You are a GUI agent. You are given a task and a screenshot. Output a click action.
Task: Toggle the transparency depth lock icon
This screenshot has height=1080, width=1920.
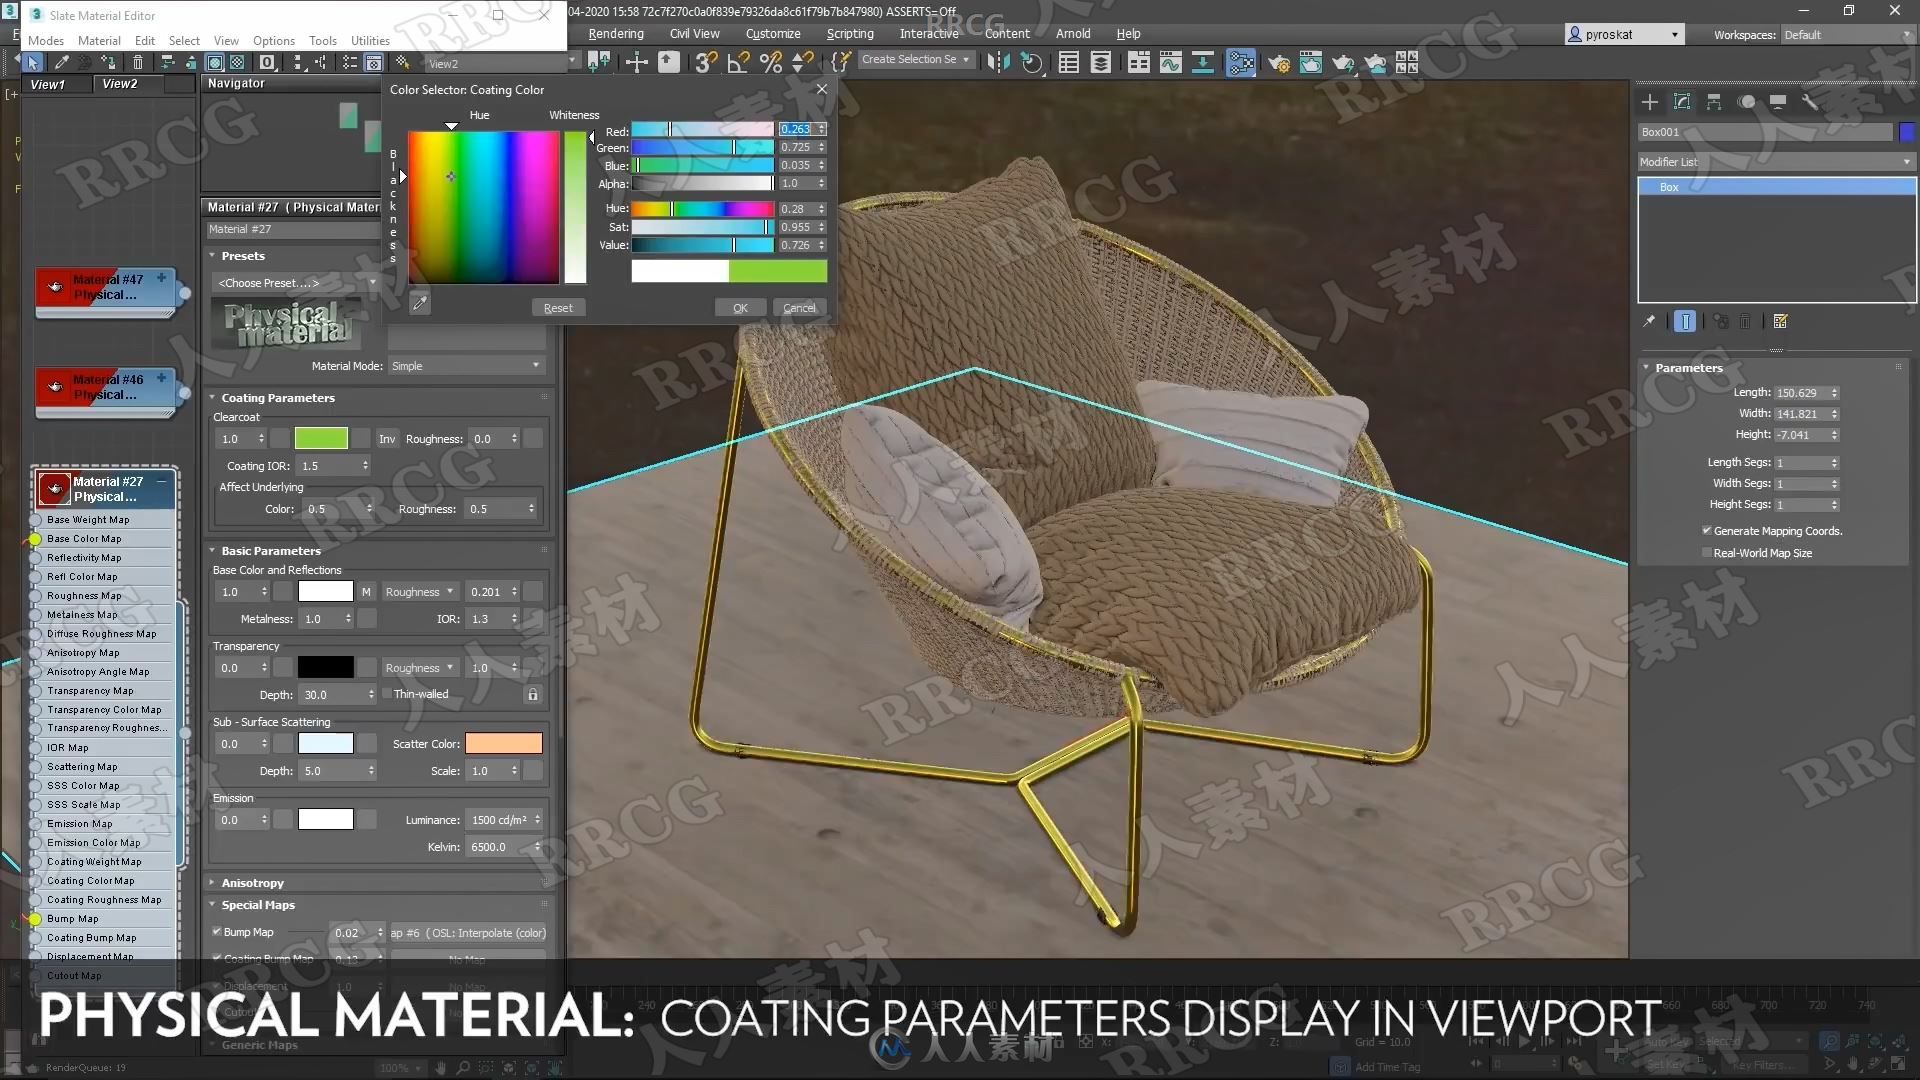(533, 694)
